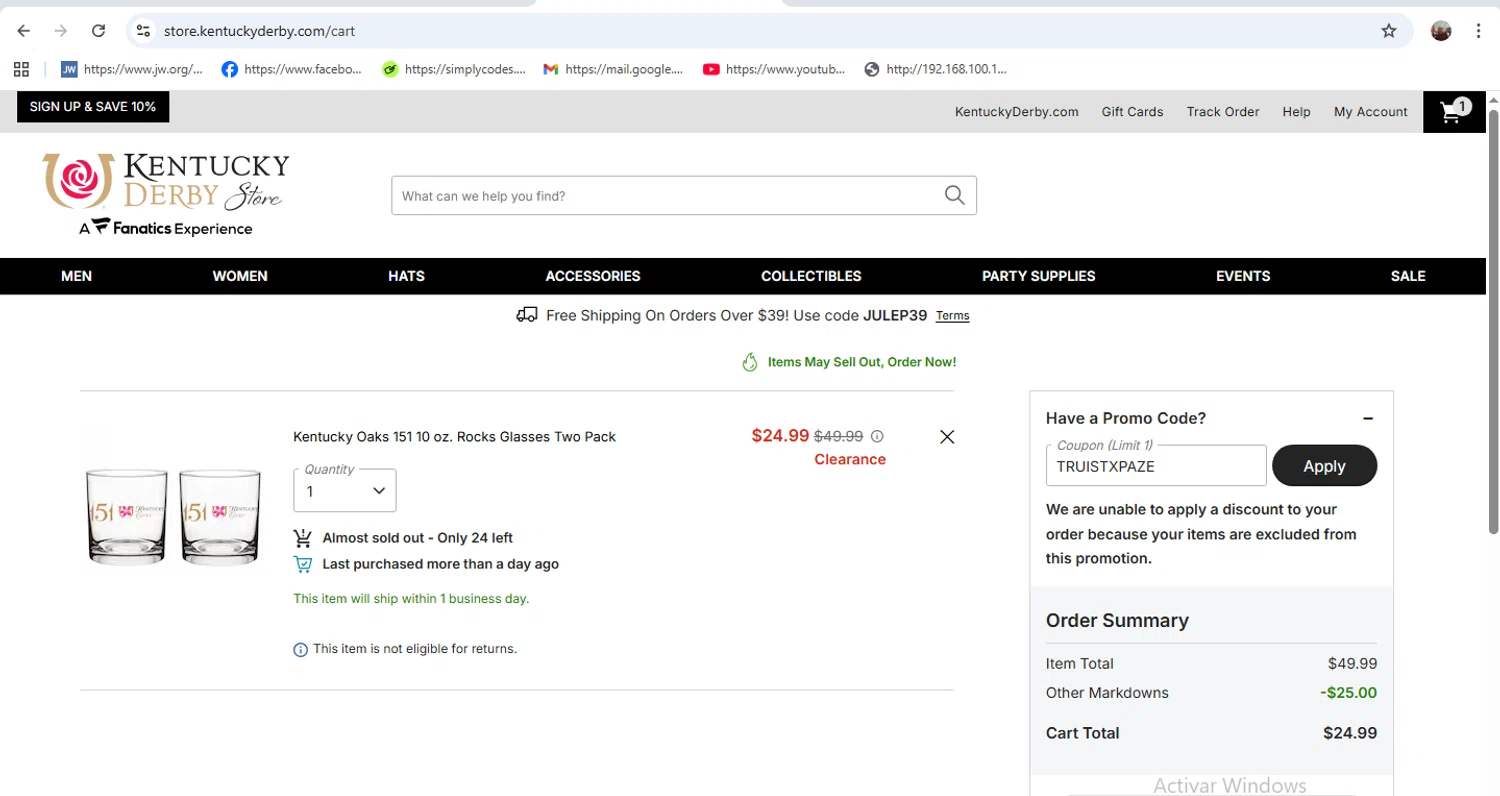
Task: Click the Clearance label
Action: (850, 459)
